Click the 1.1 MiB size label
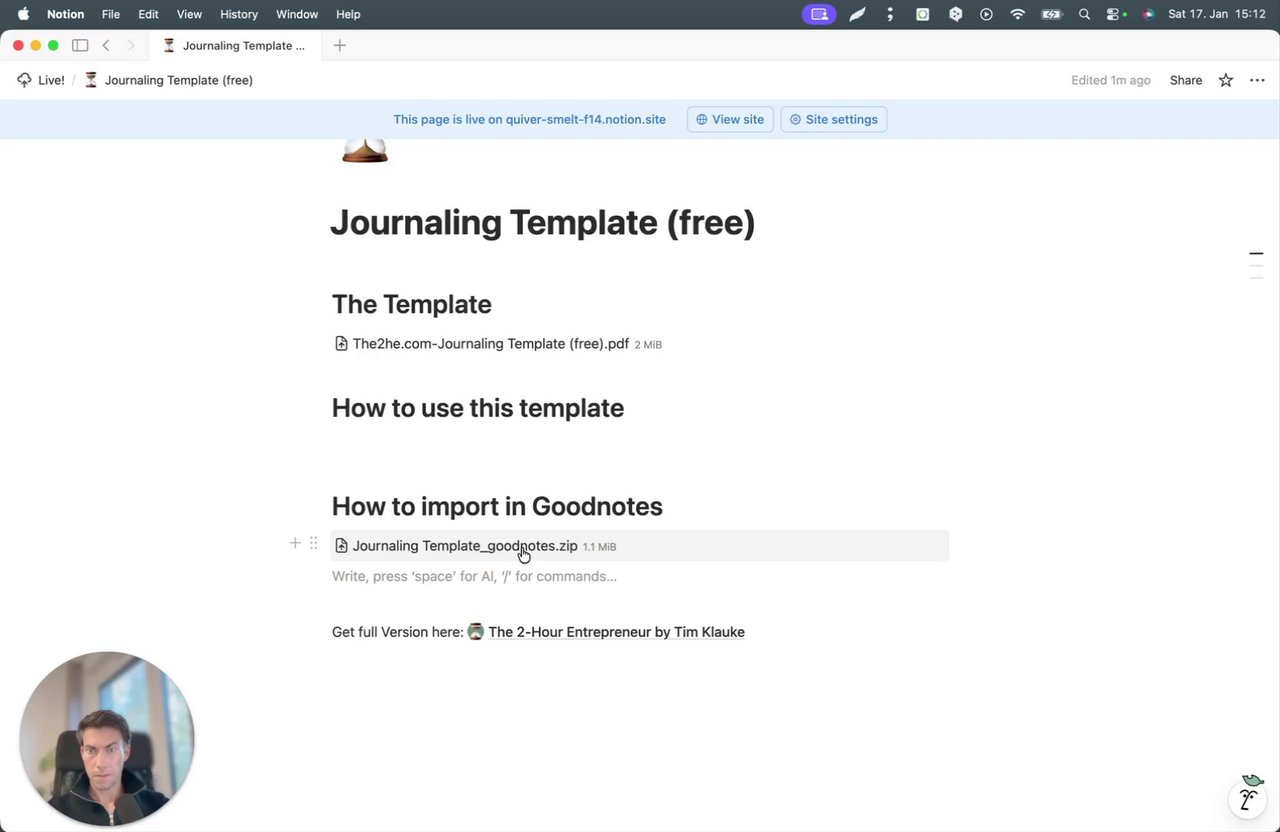Image resolution: width=1280 pixels, height=832 pixels. point(599,547)
